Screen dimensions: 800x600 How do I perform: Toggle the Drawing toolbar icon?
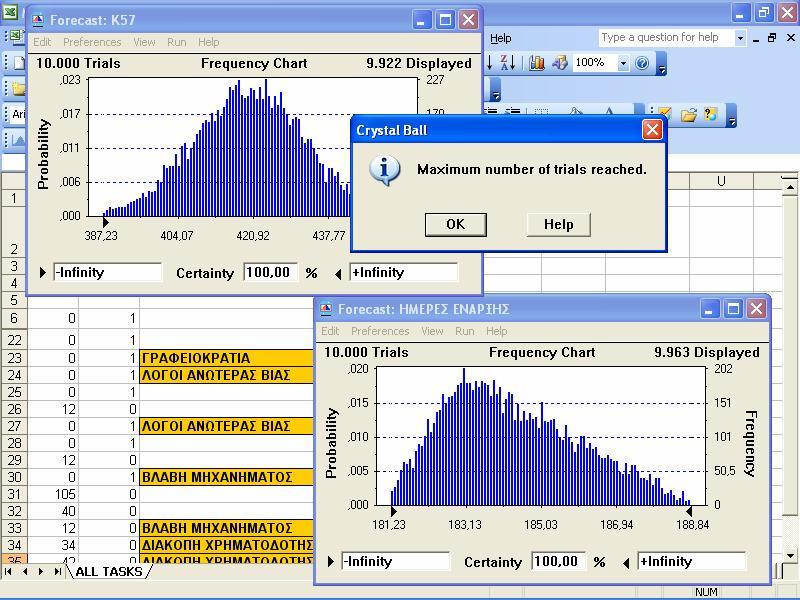[560, 63]
